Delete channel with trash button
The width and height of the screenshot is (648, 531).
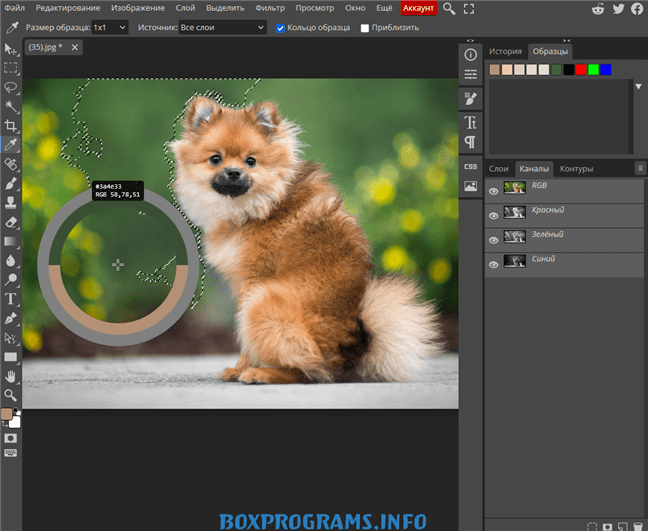click(x=638, y=526)
